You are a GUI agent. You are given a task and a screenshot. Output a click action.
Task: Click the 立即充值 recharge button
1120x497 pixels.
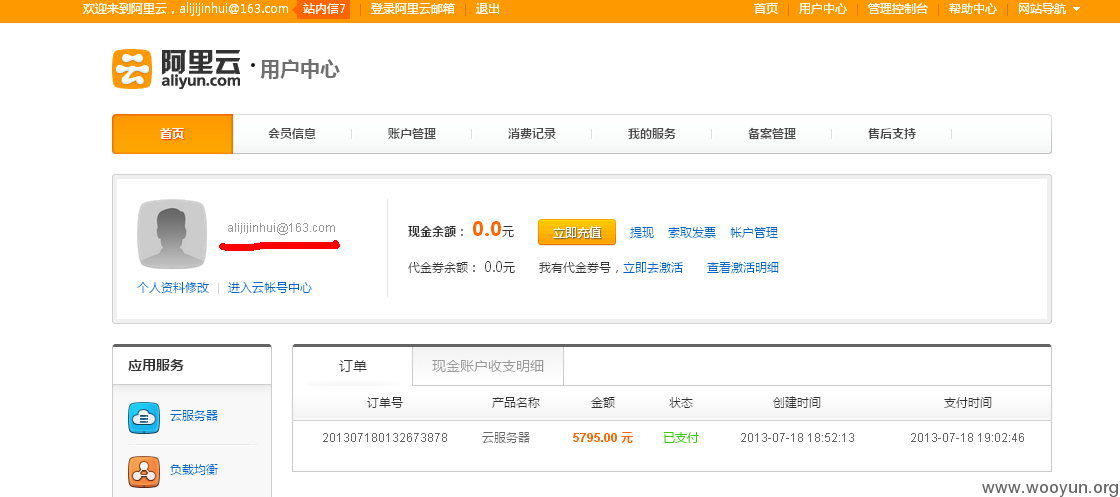[x=576, y=232]
